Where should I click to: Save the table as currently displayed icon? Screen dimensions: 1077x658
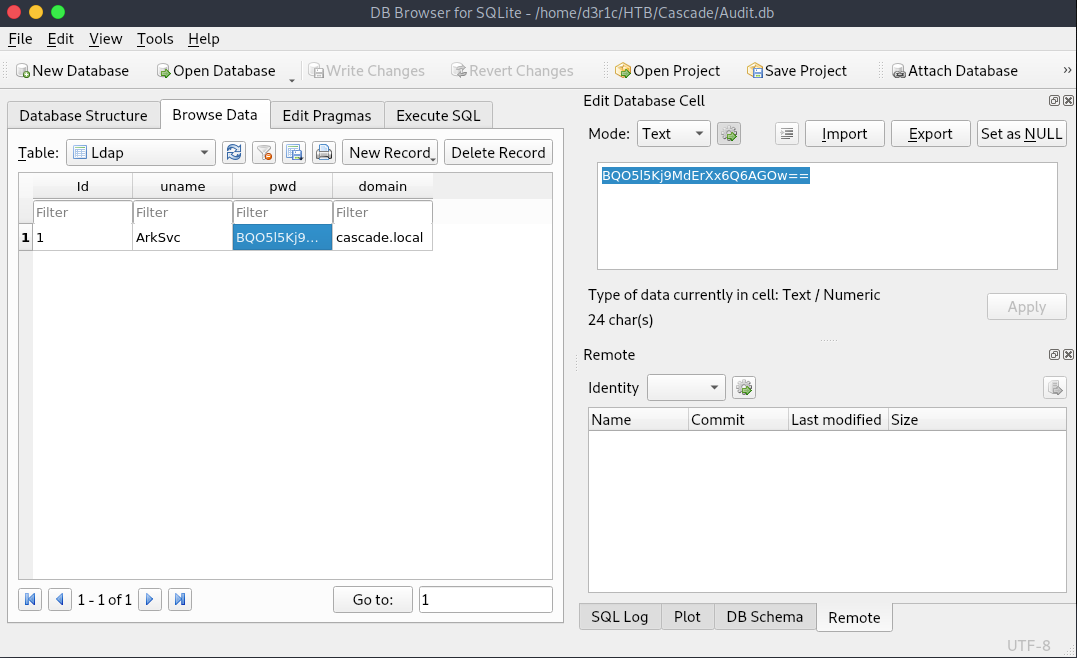click(x=294, y=152)
